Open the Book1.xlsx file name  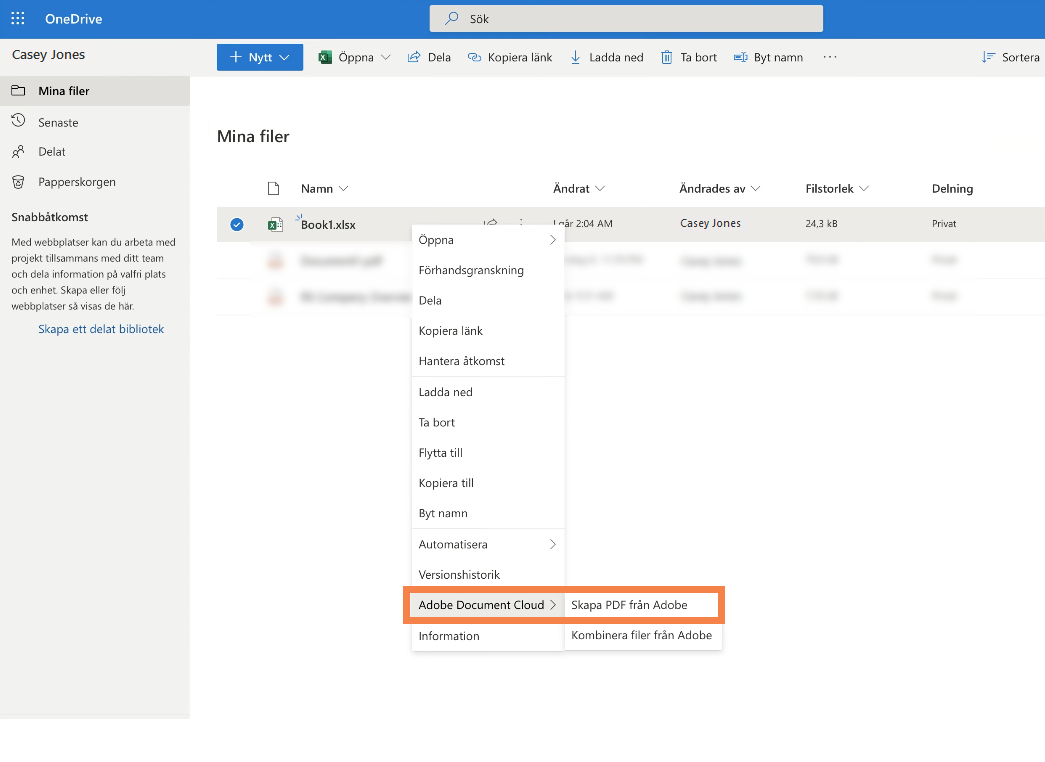(328, 225)
